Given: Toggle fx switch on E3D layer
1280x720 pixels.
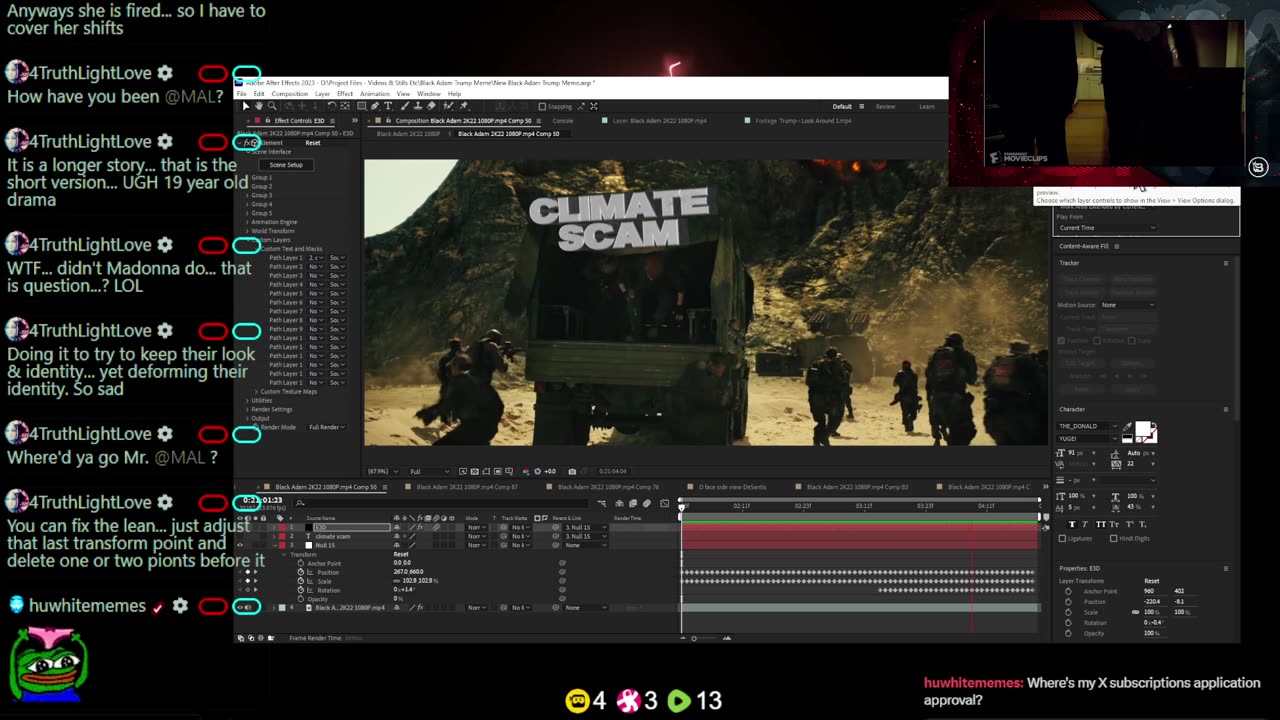Looking at the screenshot, I should pyautogui.click(x=420, y=527).
